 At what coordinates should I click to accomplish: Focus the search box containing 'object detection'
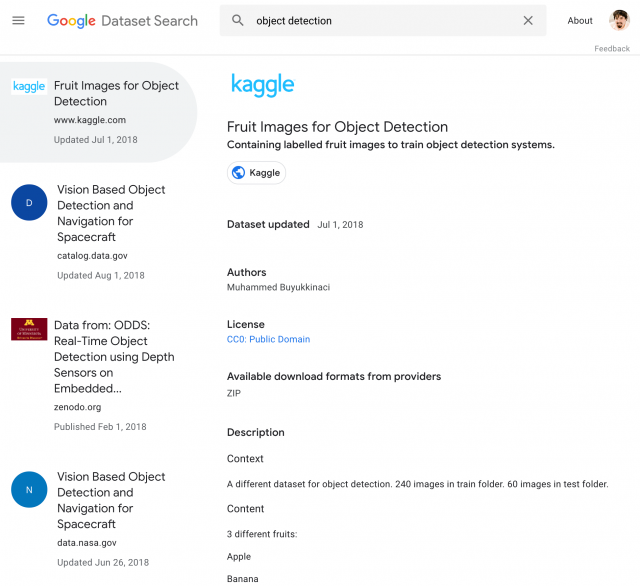pos(380,20)
